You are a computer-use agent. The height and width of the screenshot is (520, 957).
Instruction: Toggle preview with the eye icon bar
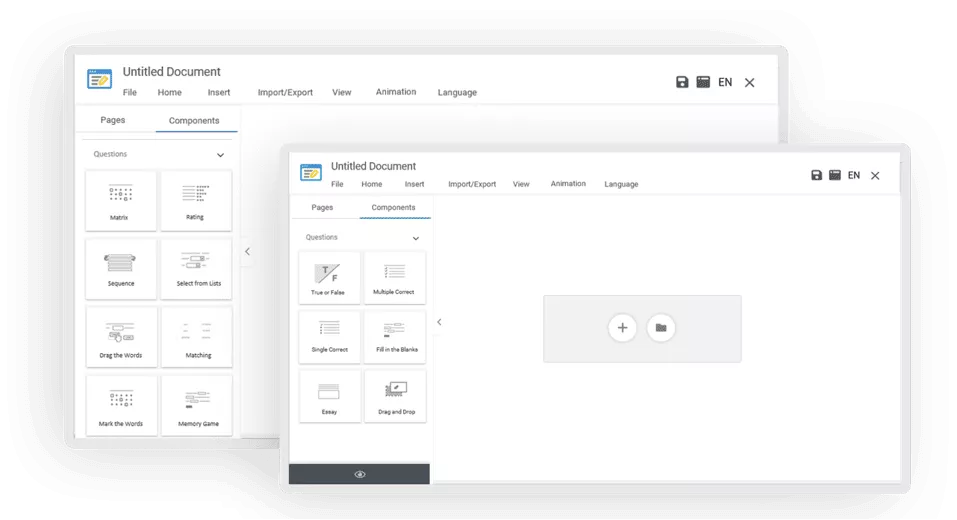(x=359, y=474)
